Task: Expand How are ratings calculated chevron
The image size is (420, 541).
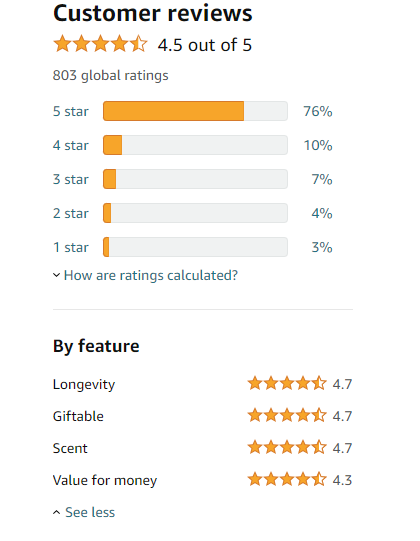Action: click(57, 275)
